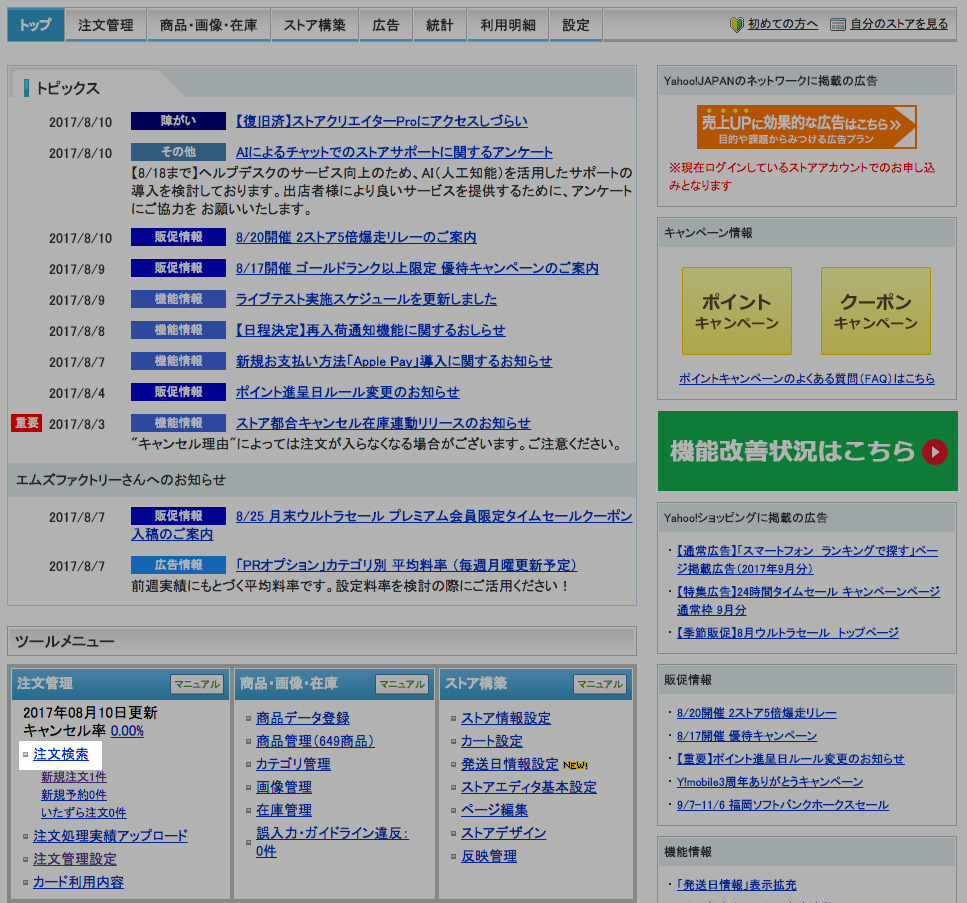Open マニュアル button in 商品・画像・在庫 panel
Viewport: 967px width, 903px height.
(x=402, y=684)
